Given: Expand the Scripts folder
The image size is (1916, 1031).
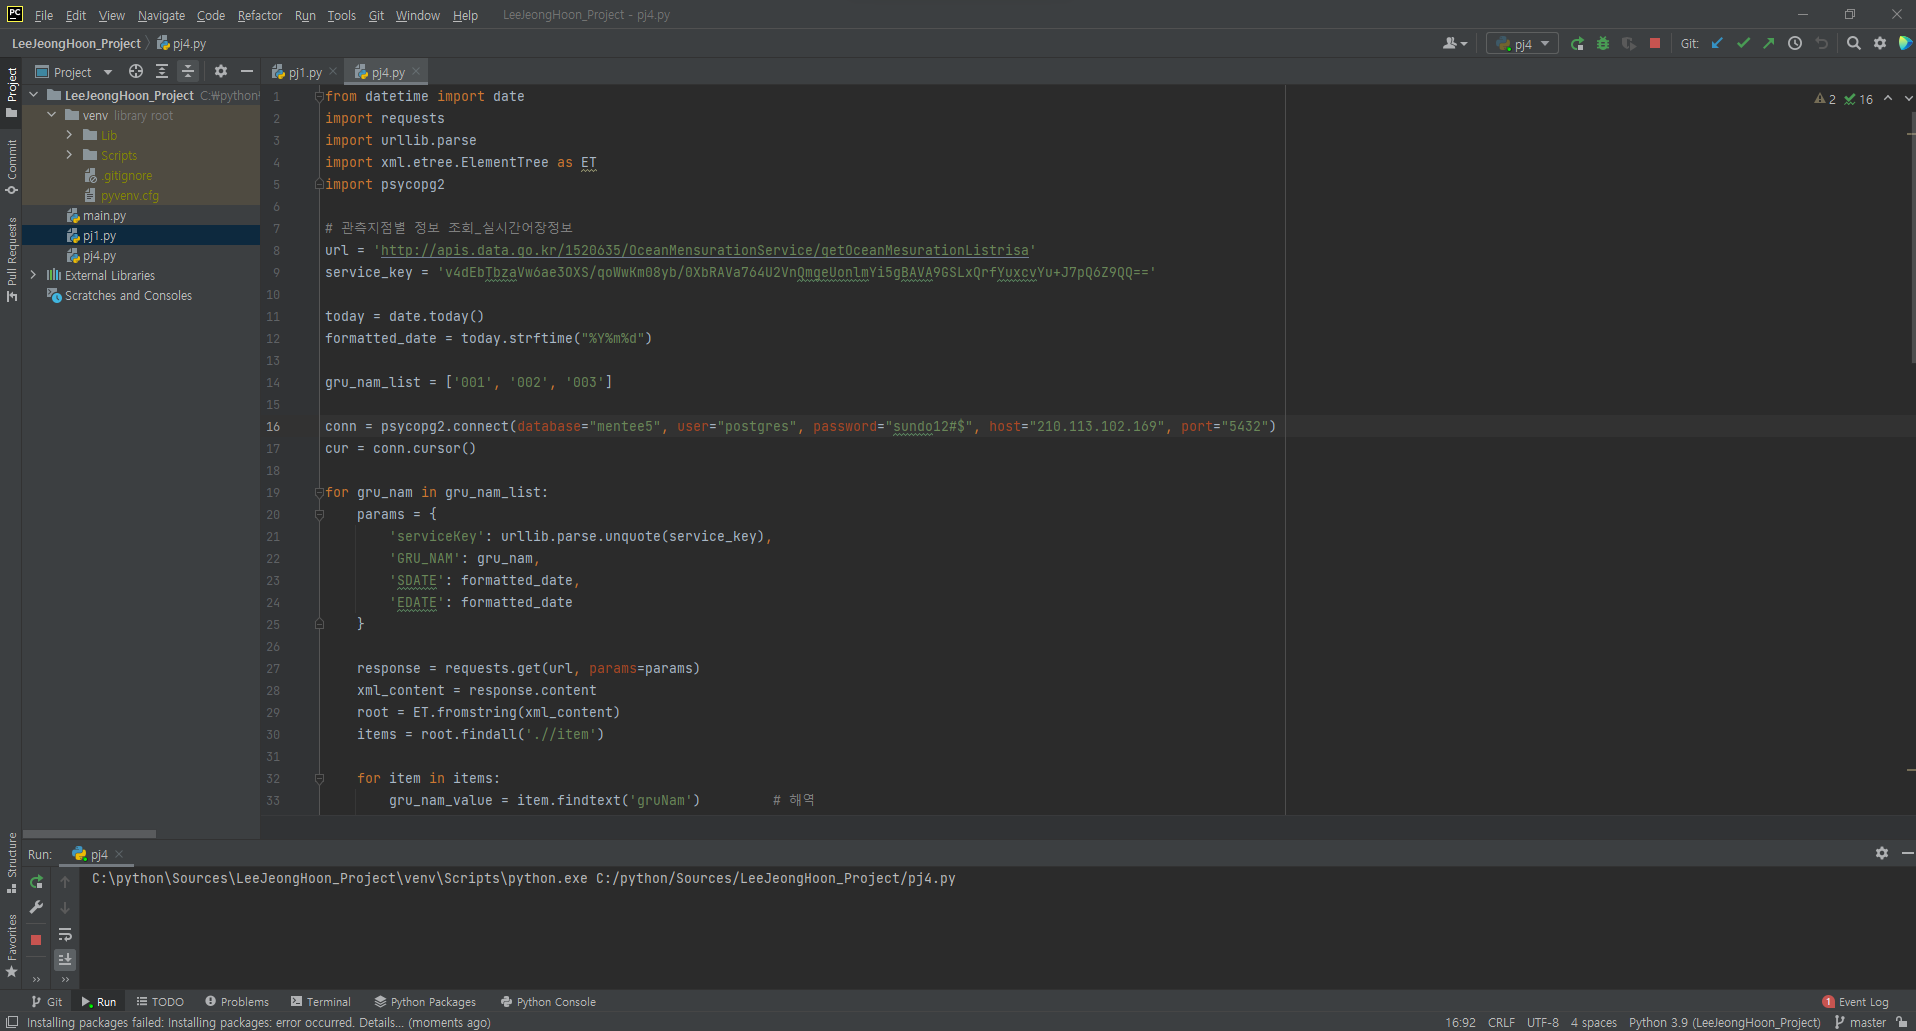Looking at the screenshot, I should (70, 155).
